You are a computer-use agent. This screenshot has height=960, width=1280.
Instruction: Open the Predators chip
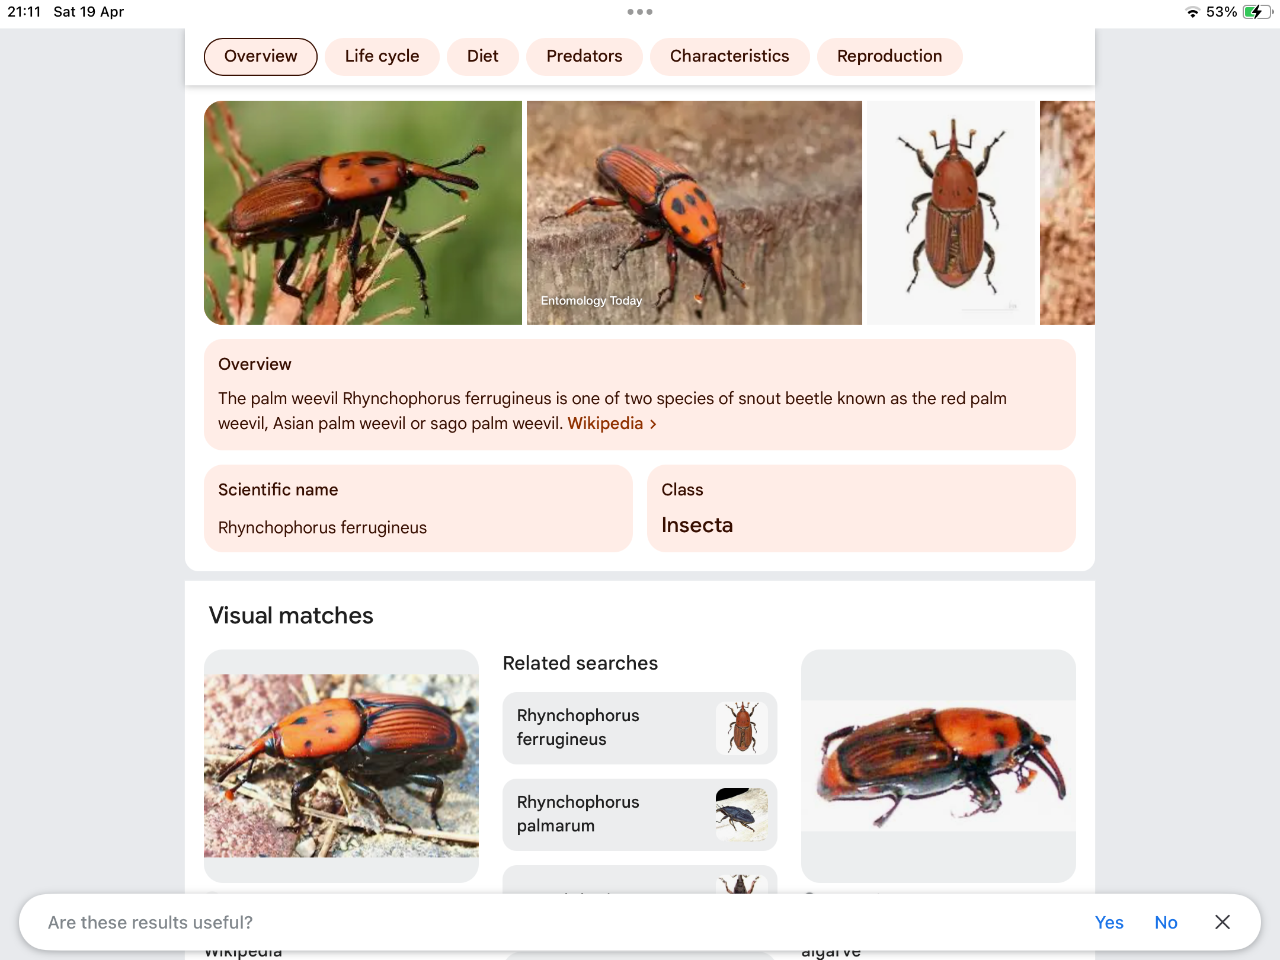[584, 56]
